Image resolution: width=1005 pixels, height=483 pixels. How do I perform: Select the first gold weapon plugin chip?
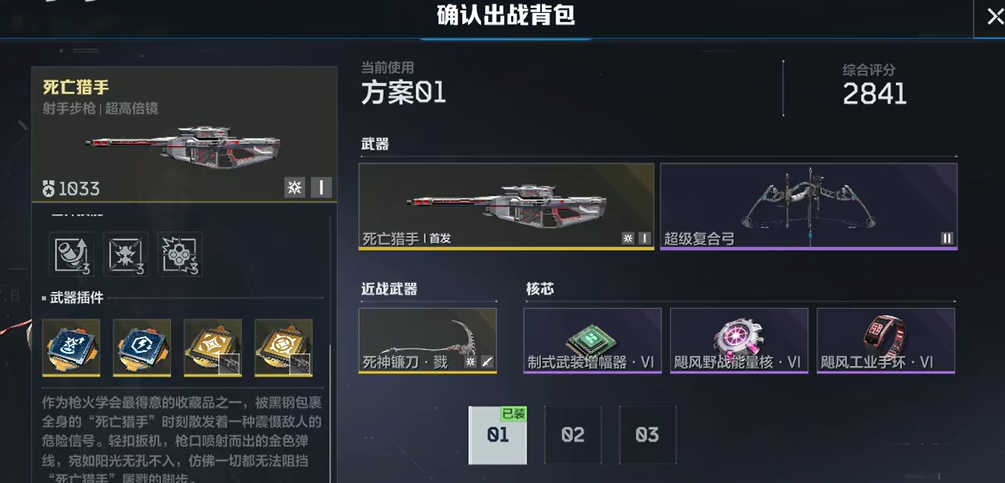point(213,347)
